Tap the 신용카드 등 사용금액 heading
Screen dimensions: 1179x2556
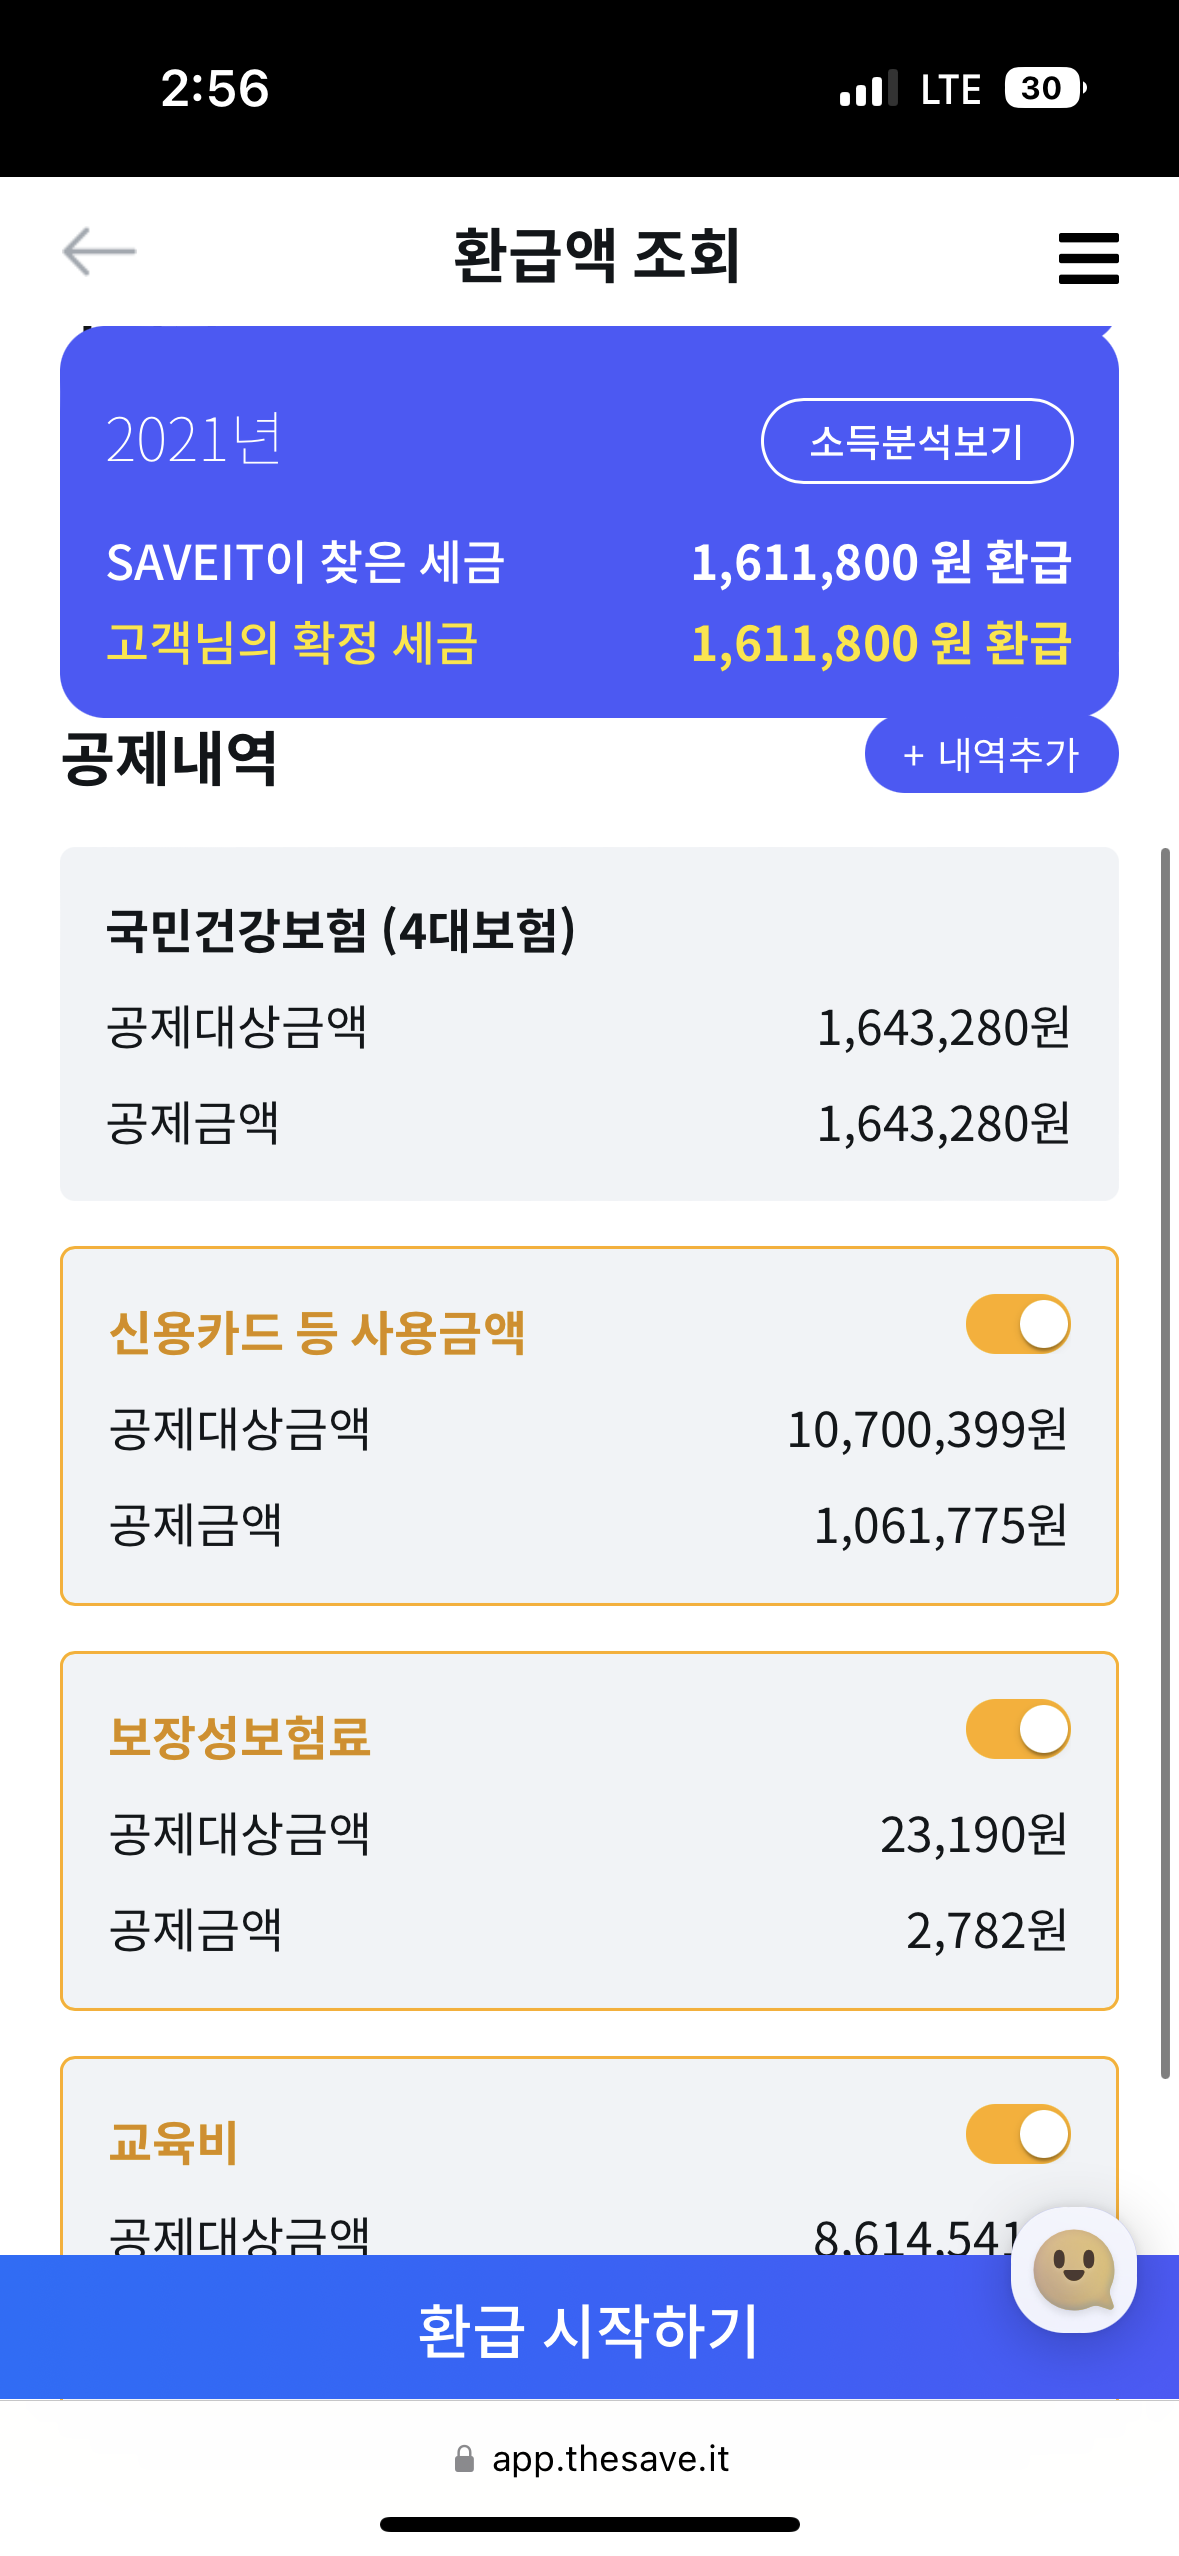click(317, 1333)
